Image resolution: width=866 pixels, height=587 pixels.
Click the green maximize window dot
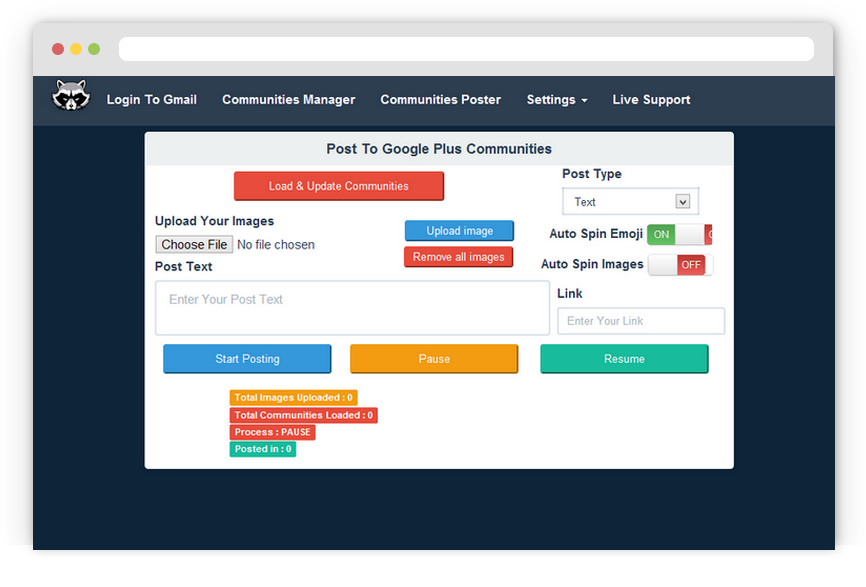point(94,49)
